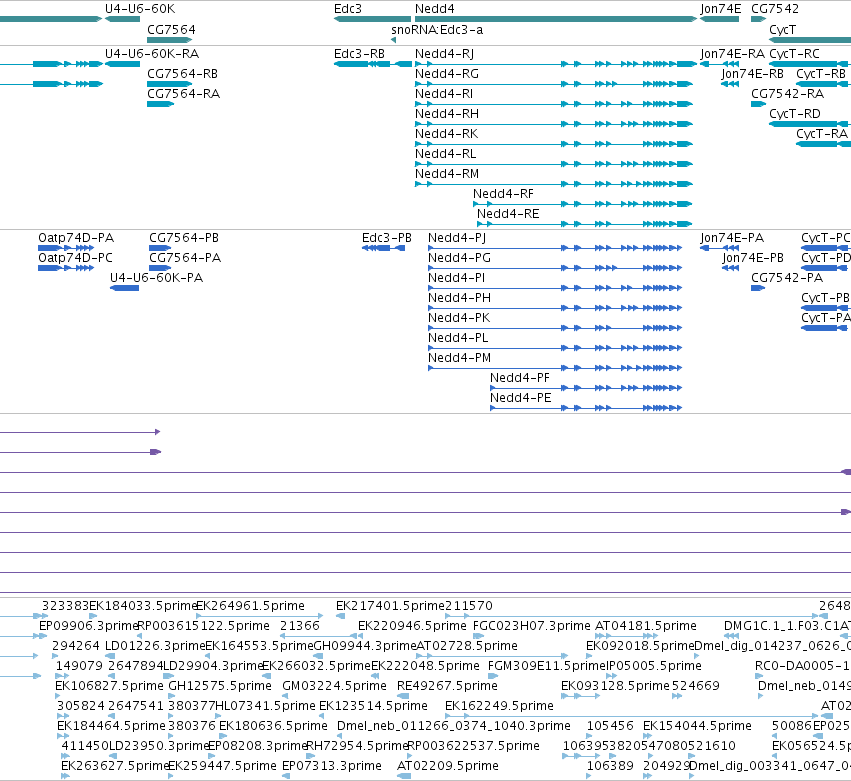Select protein Nedd4-PI label

(x=456, y=278)
